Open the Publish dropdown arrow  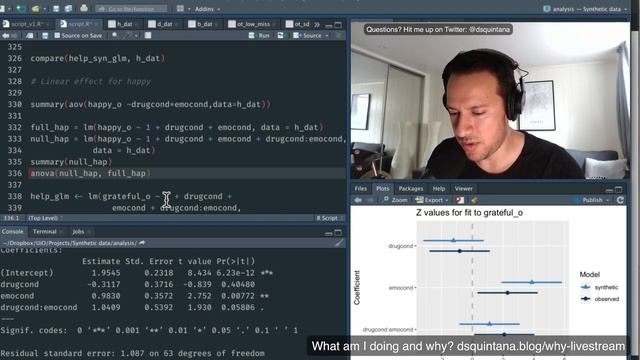click(608, 200)
